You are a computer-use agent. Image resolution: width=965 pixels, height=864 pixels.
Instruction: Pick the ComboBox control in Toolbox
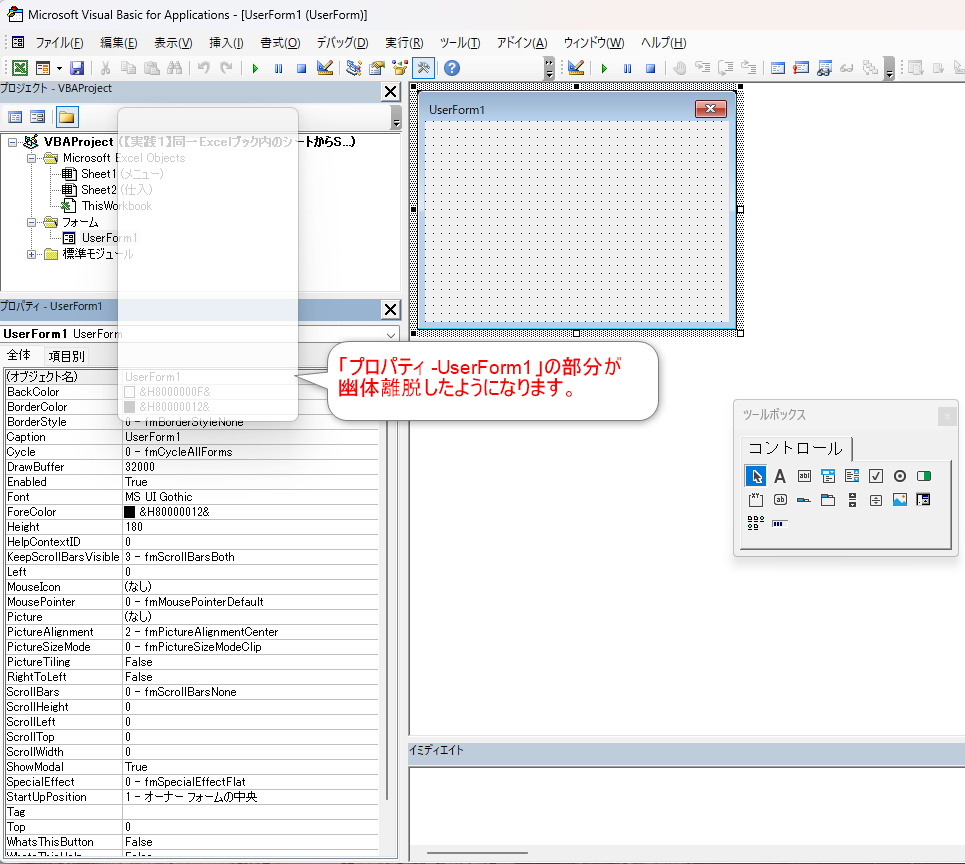(x=828, y=476)
